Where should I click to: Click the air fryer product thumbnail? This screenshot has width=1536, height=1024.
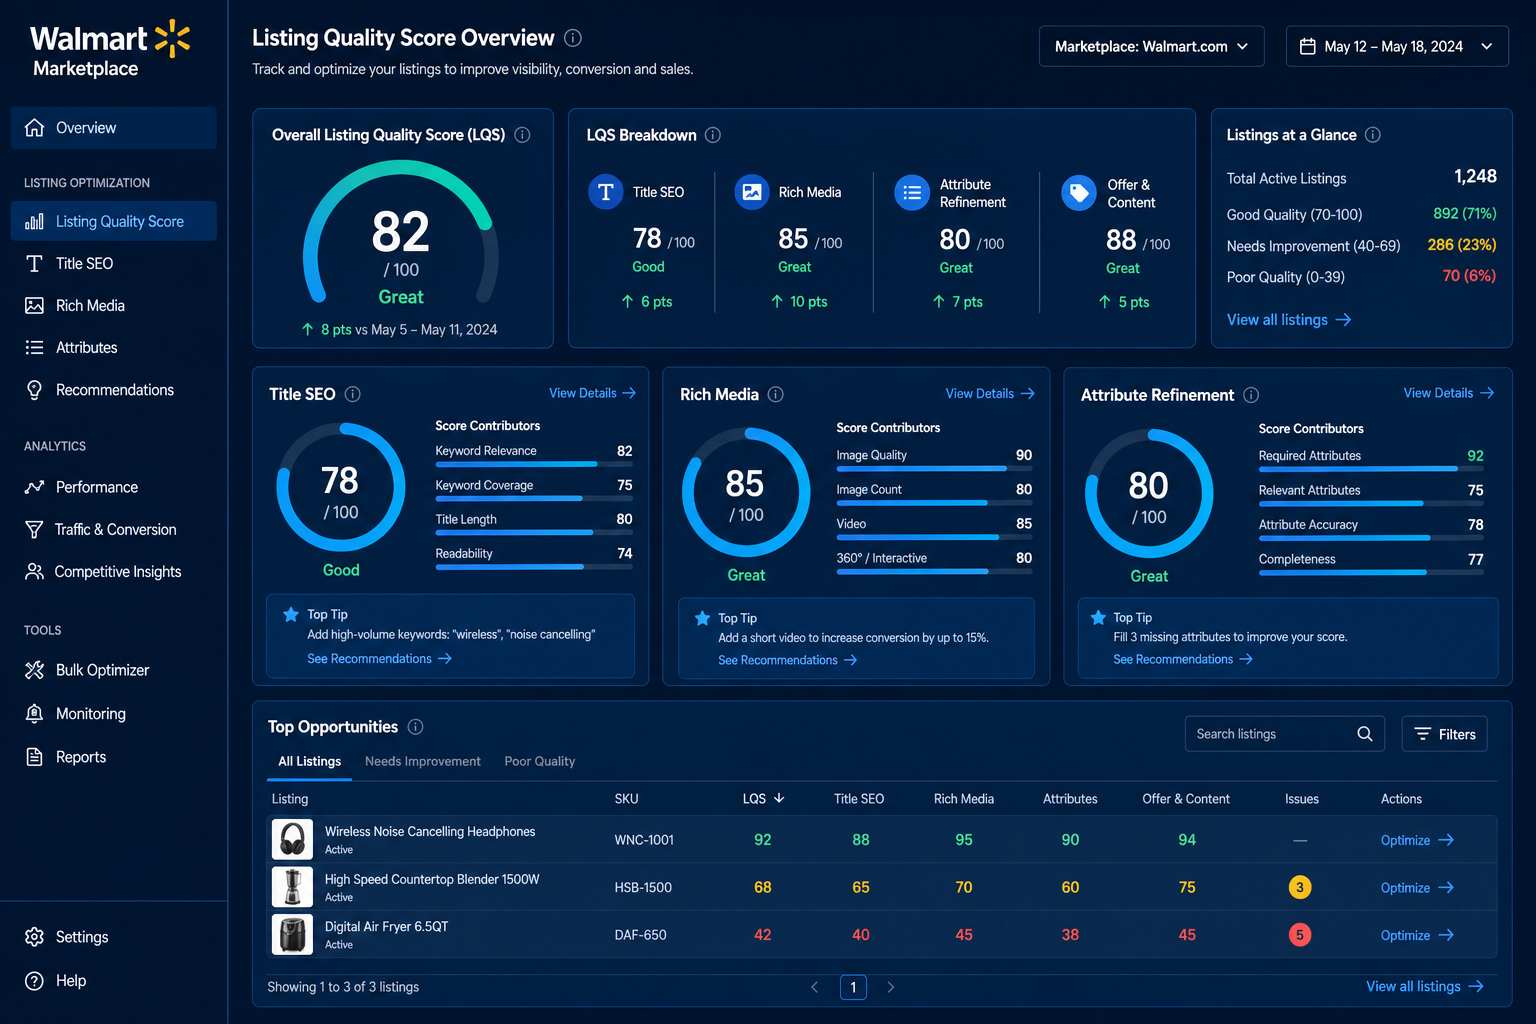(292, 935)
